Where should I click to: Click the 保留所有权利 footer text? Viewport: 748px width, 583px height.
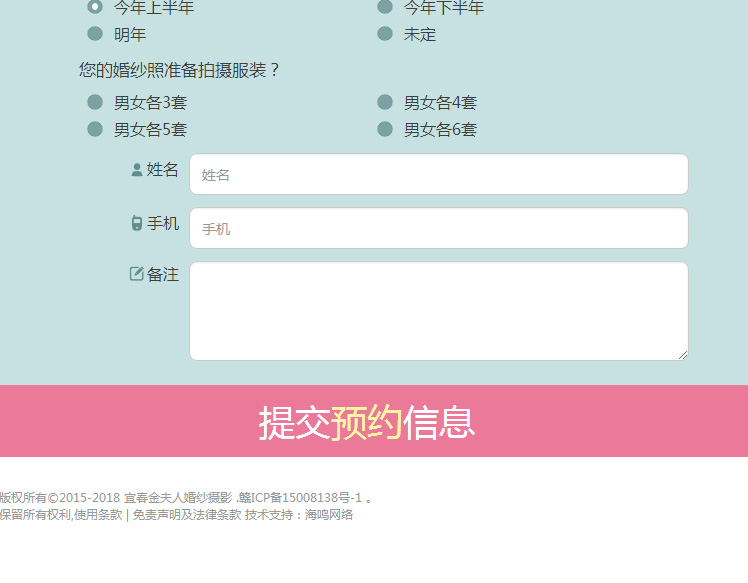click(36, 515)
